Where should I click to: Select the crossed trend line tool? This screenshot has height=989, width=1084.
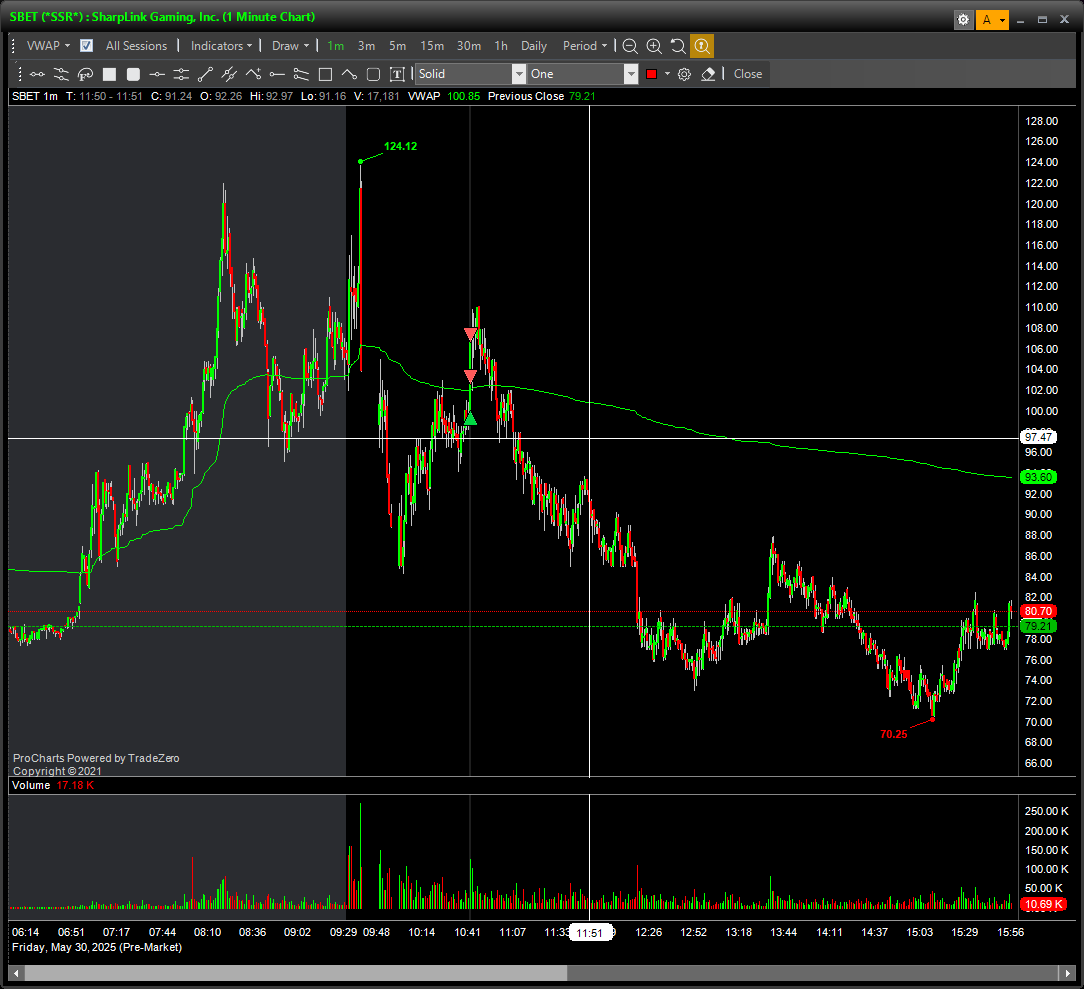(x=229, y=74)
